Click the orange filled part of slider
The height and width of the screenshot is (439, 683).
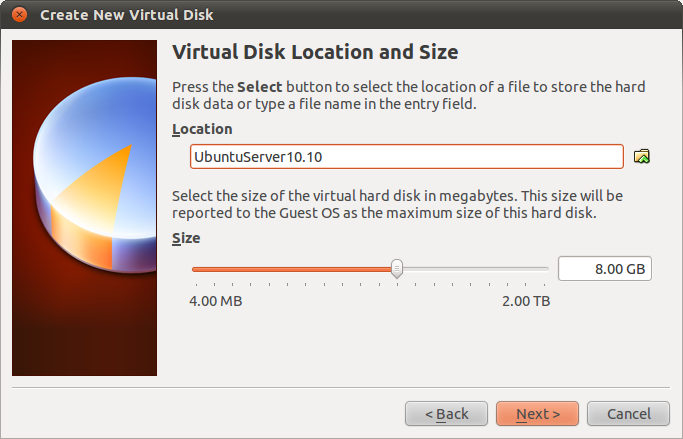click(x=290, y=268)
